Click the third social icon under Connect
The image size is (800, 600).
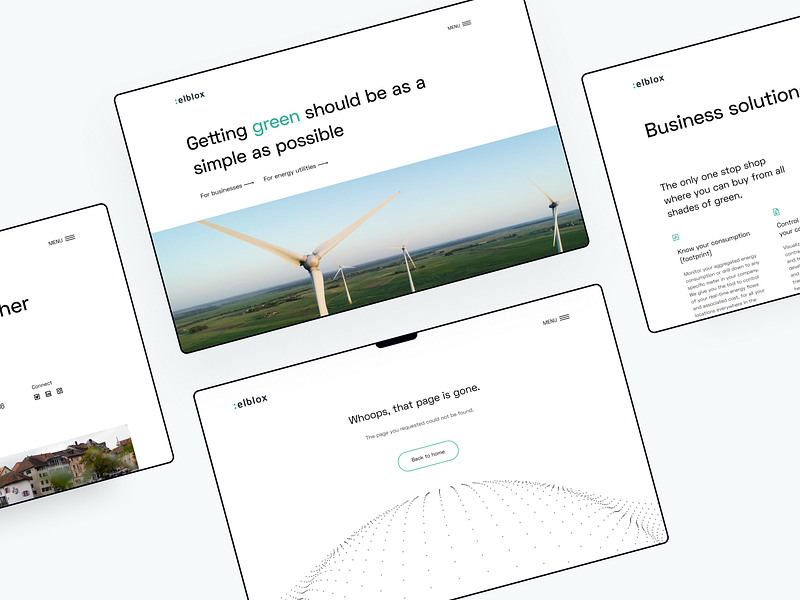click(60, 391)
